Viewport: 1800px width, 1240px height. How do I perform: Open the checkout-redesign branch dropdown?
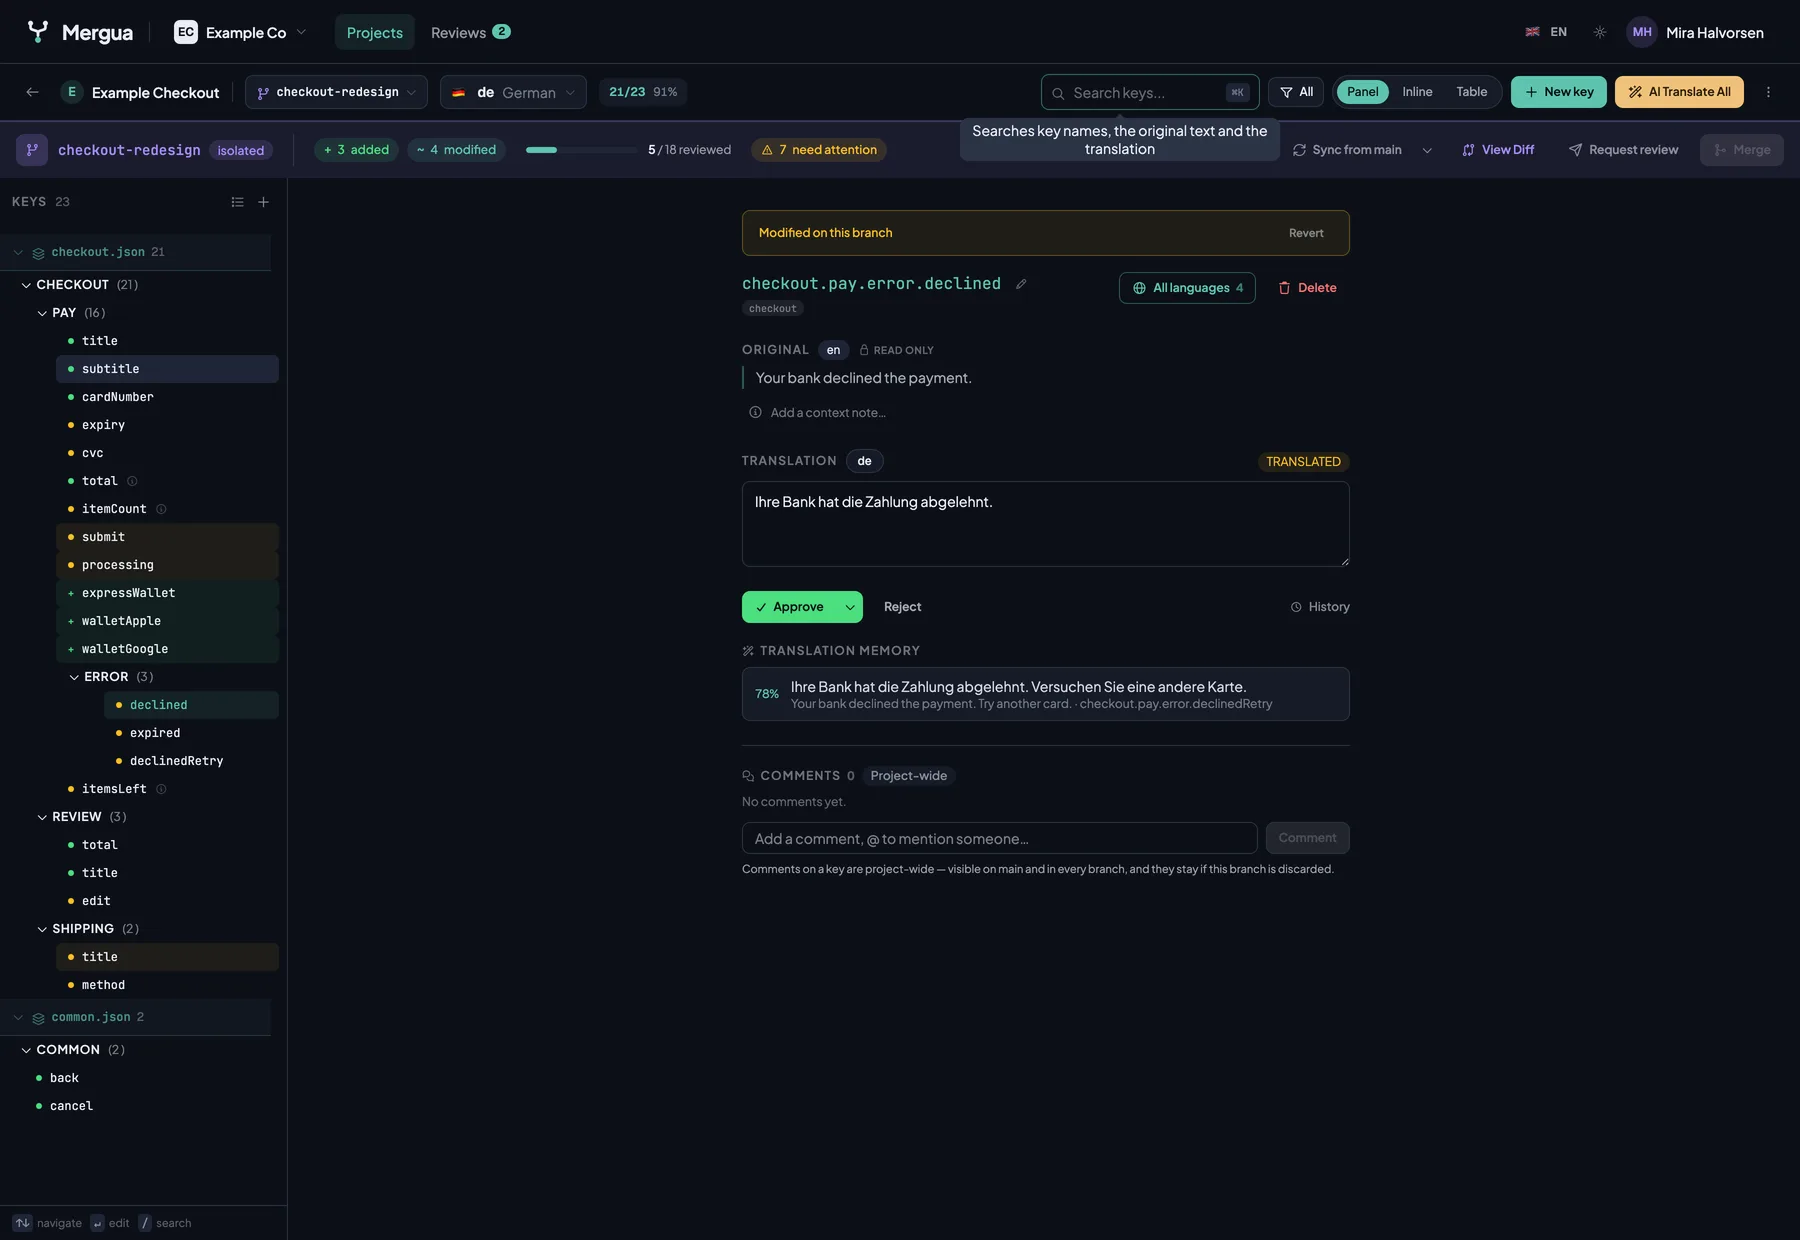coord(336,92)
